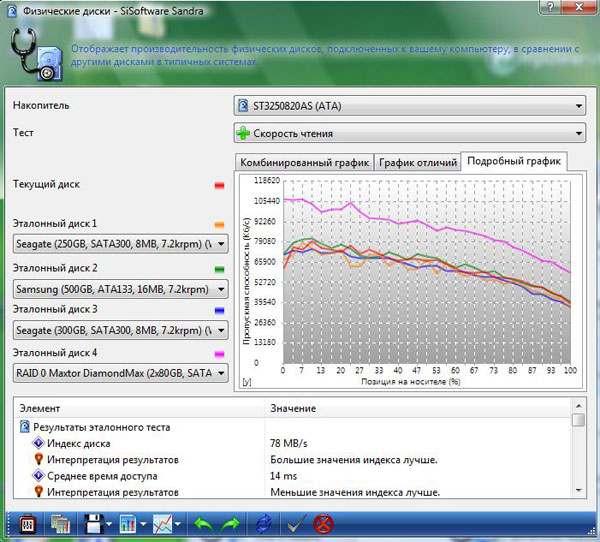Open the save icon dropdown arrow
The height and width of the screenshot is (542, 600).
point(109,524)
